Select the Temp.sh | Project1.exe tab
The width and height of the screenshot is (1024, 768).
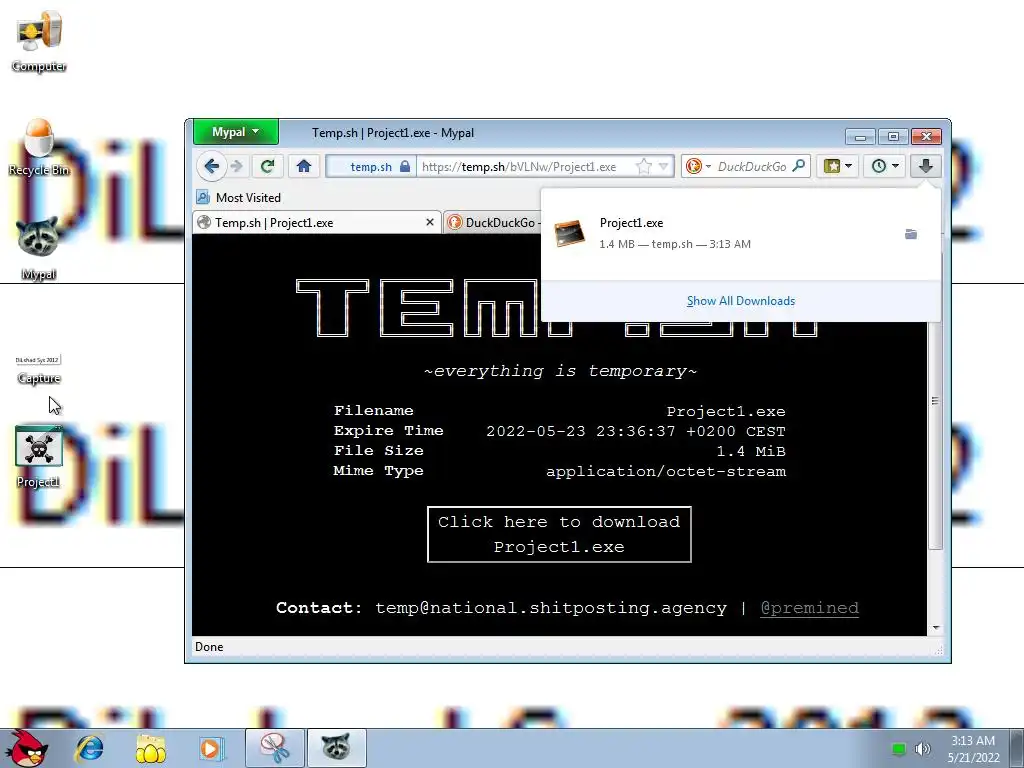(x=317, y=223)
